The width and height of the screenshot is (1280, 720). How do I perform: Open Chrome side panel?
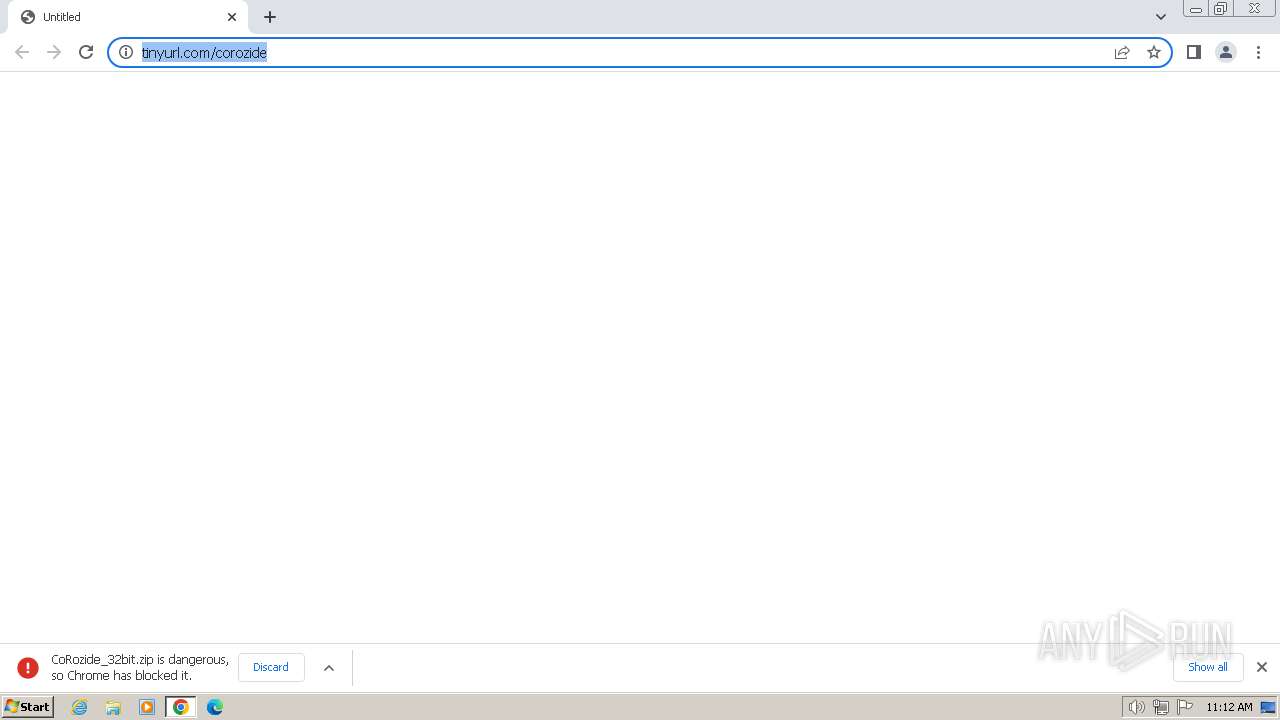pyautogui.click(x=1193, y=52)
